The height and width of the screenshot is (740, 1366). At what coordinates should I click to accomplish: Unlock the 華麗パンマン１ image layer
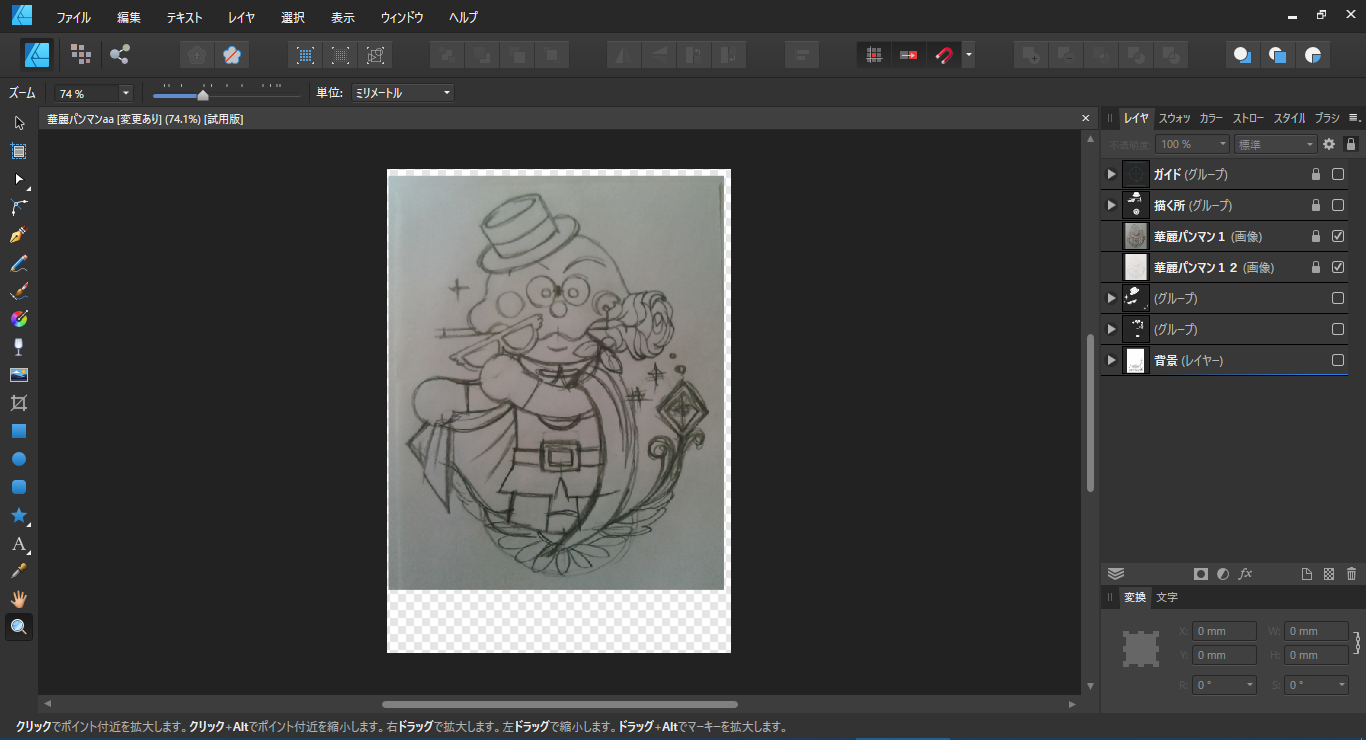point(1316,236)
